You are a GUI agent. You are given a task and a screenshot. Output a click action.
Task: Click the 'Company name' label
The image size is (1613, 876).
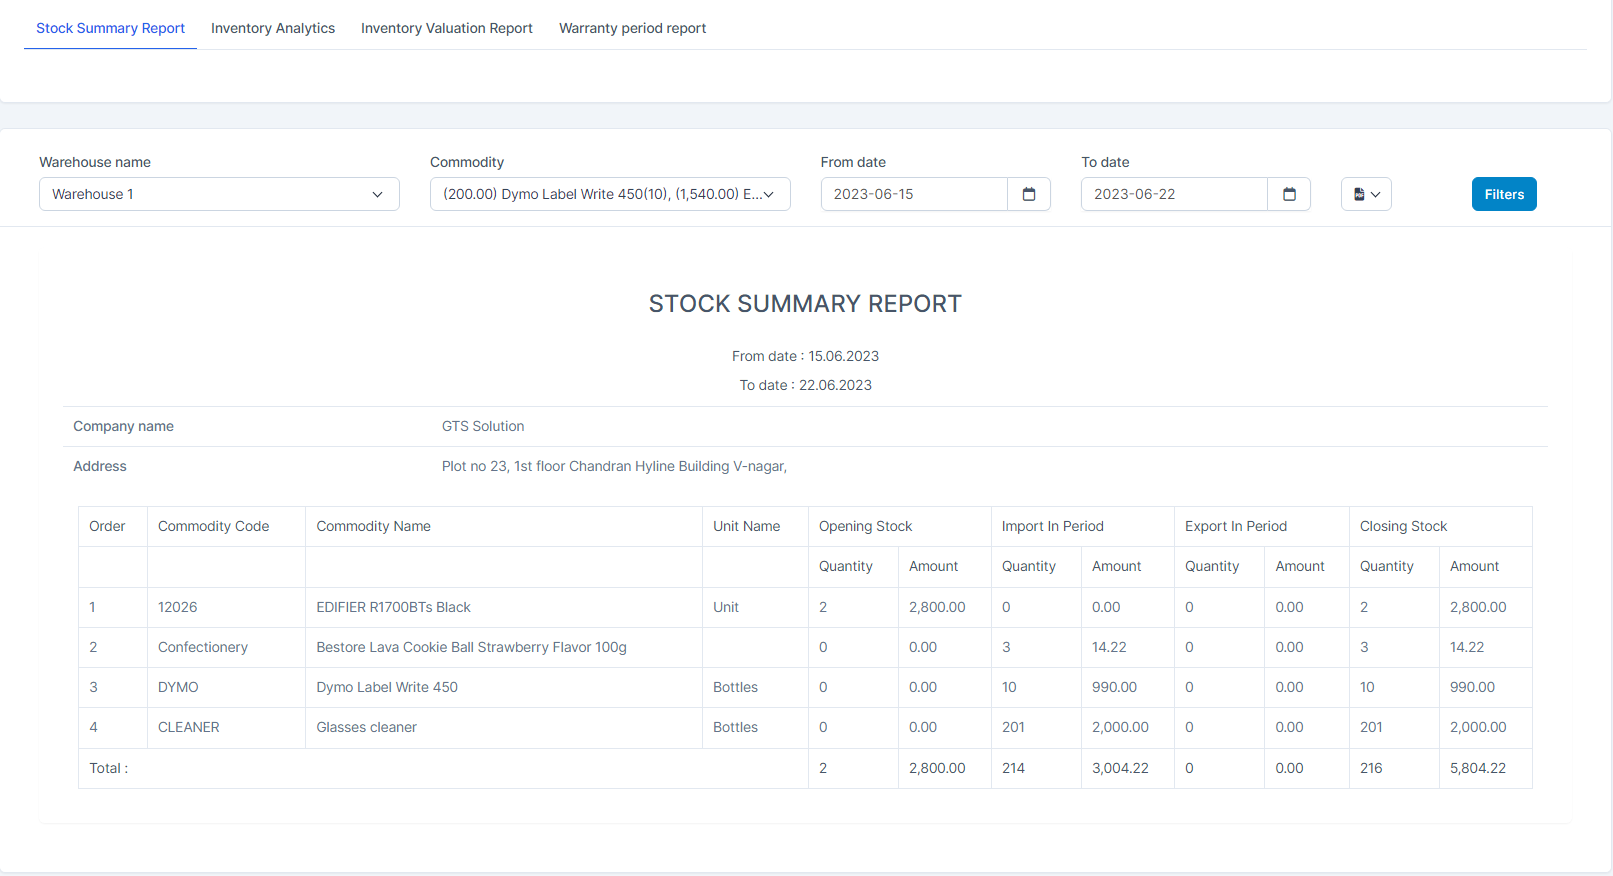click(x=123, y=426)
